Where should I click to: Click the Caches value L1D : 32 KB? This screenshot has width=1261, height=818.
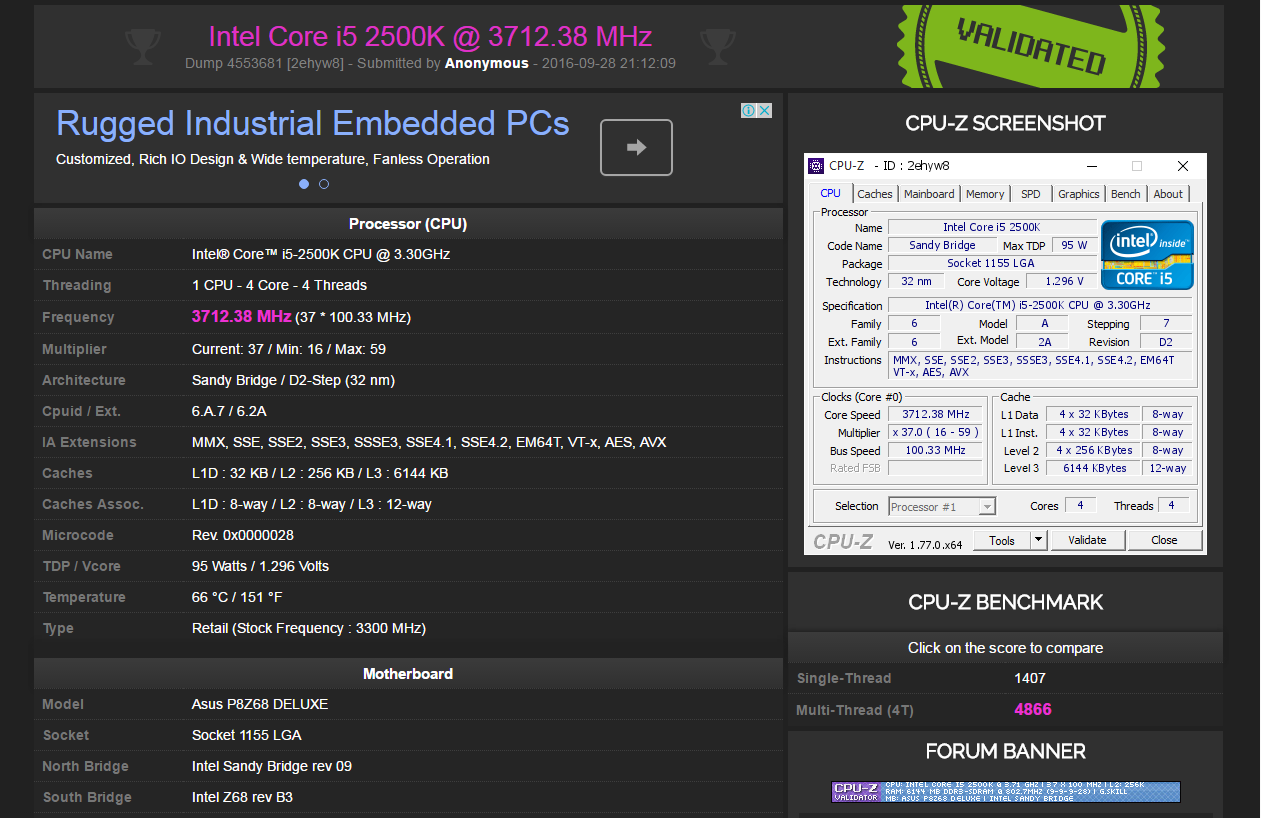(320, 473)
